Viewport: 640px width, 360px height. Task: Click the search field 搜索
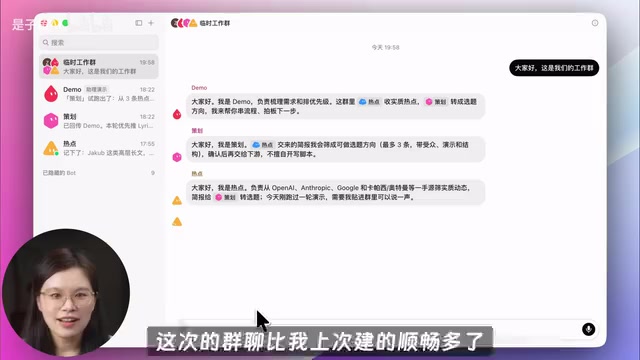pyautogui.click(x=99, y=42)
